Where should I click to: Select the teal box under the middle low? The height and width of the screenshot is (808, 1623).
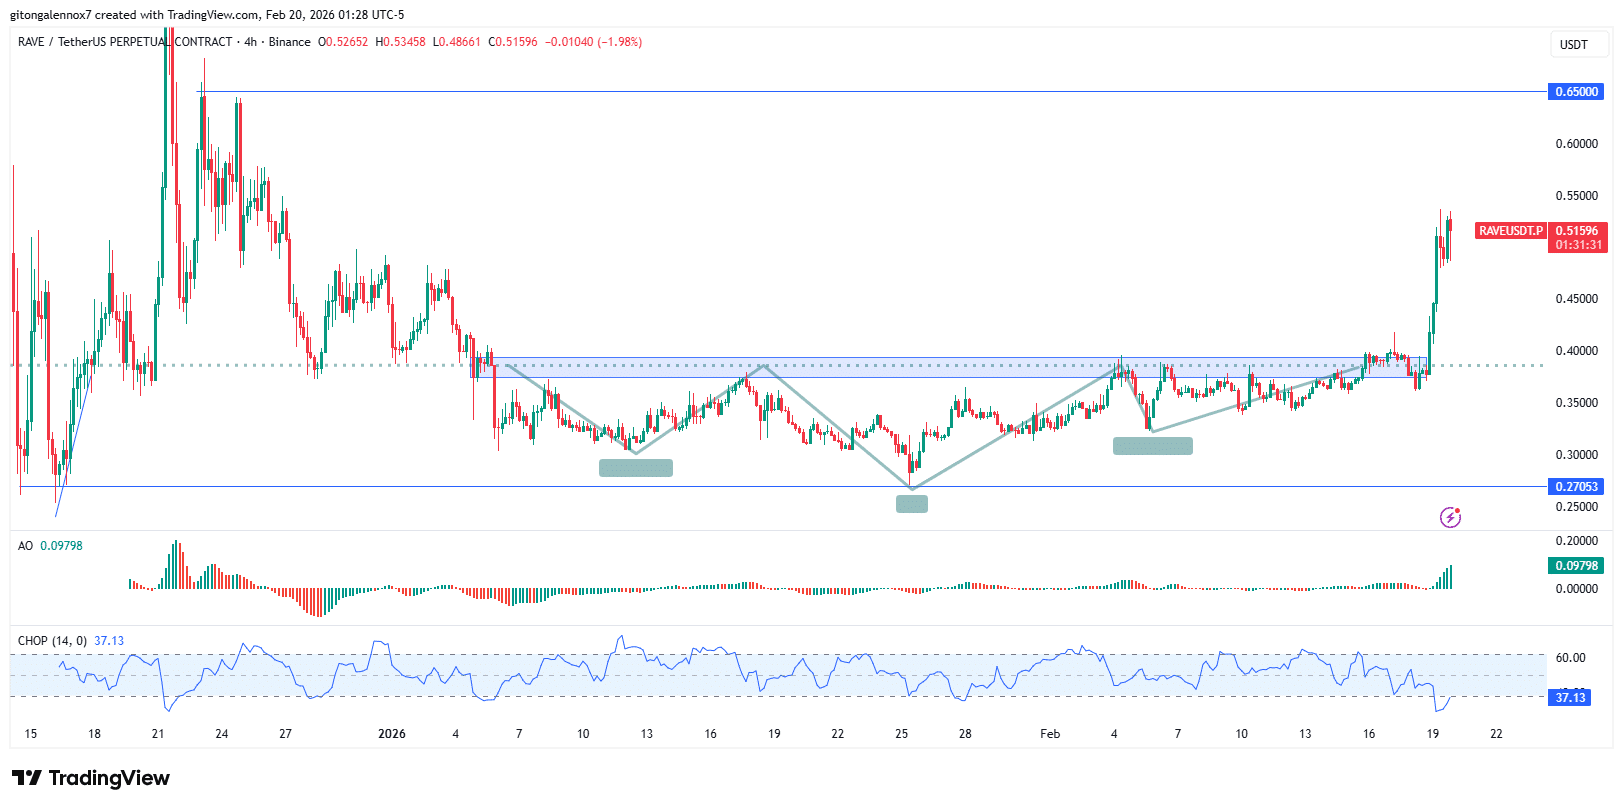point(911,504)
